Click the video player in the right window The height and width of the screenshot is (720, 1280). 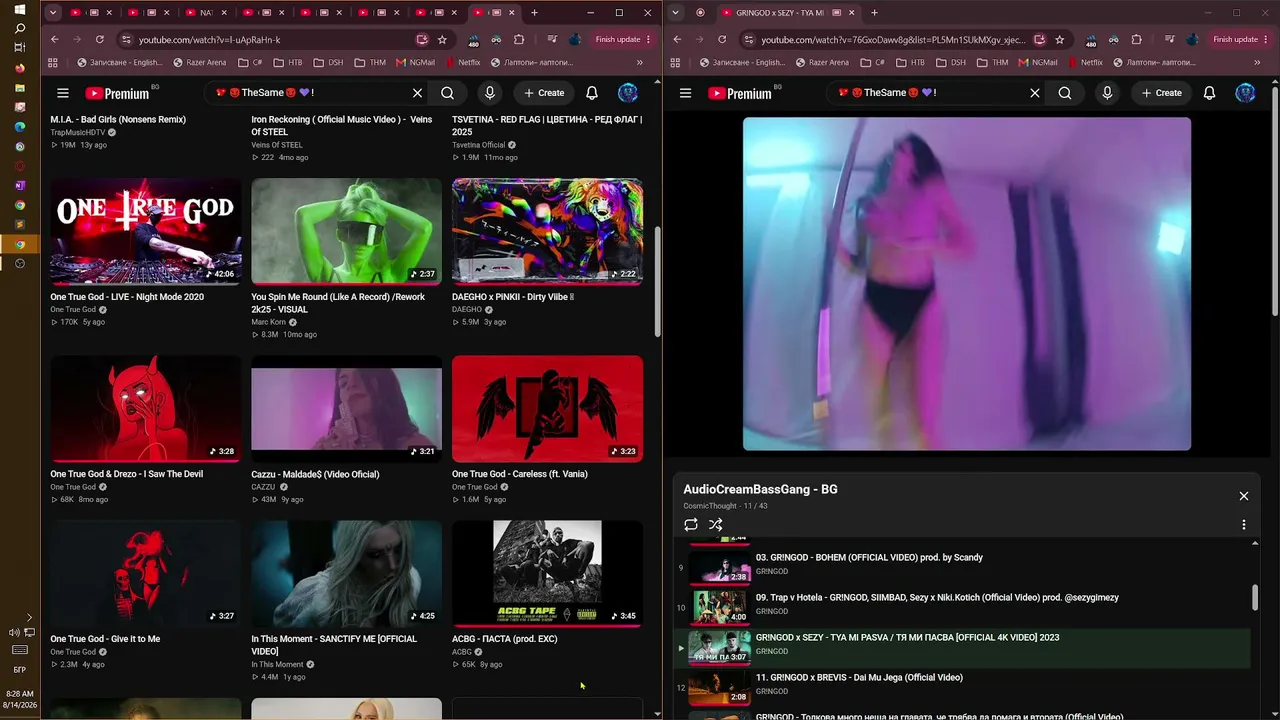coord(967,284)
